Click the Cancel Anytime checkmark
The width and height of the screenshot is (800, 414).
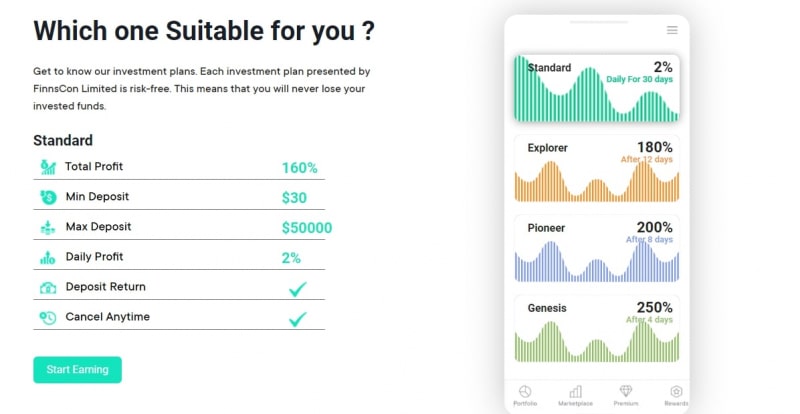click(x=297, y=319)
